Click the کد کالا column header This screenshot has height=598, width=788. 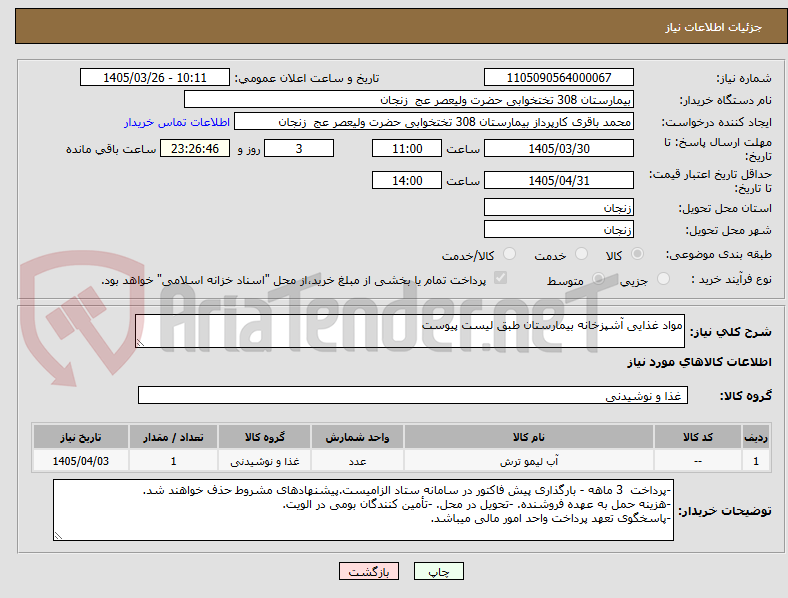click(x=698, y=437)
